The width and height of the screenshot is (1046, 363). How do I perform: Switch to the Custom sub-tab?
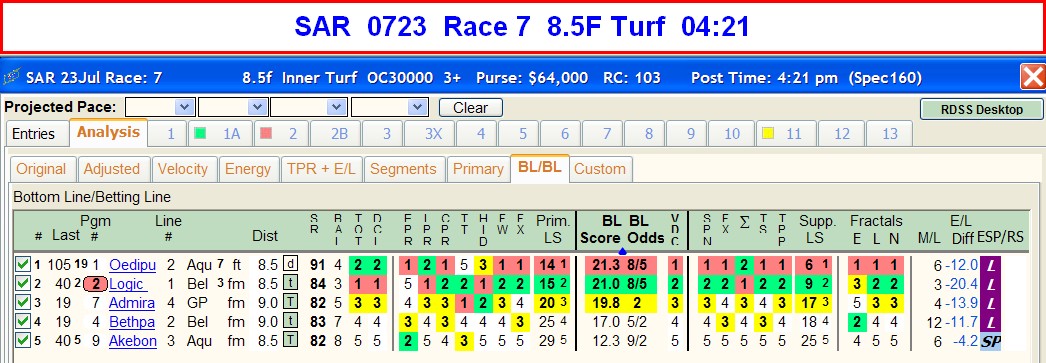(x=600, y=169)
